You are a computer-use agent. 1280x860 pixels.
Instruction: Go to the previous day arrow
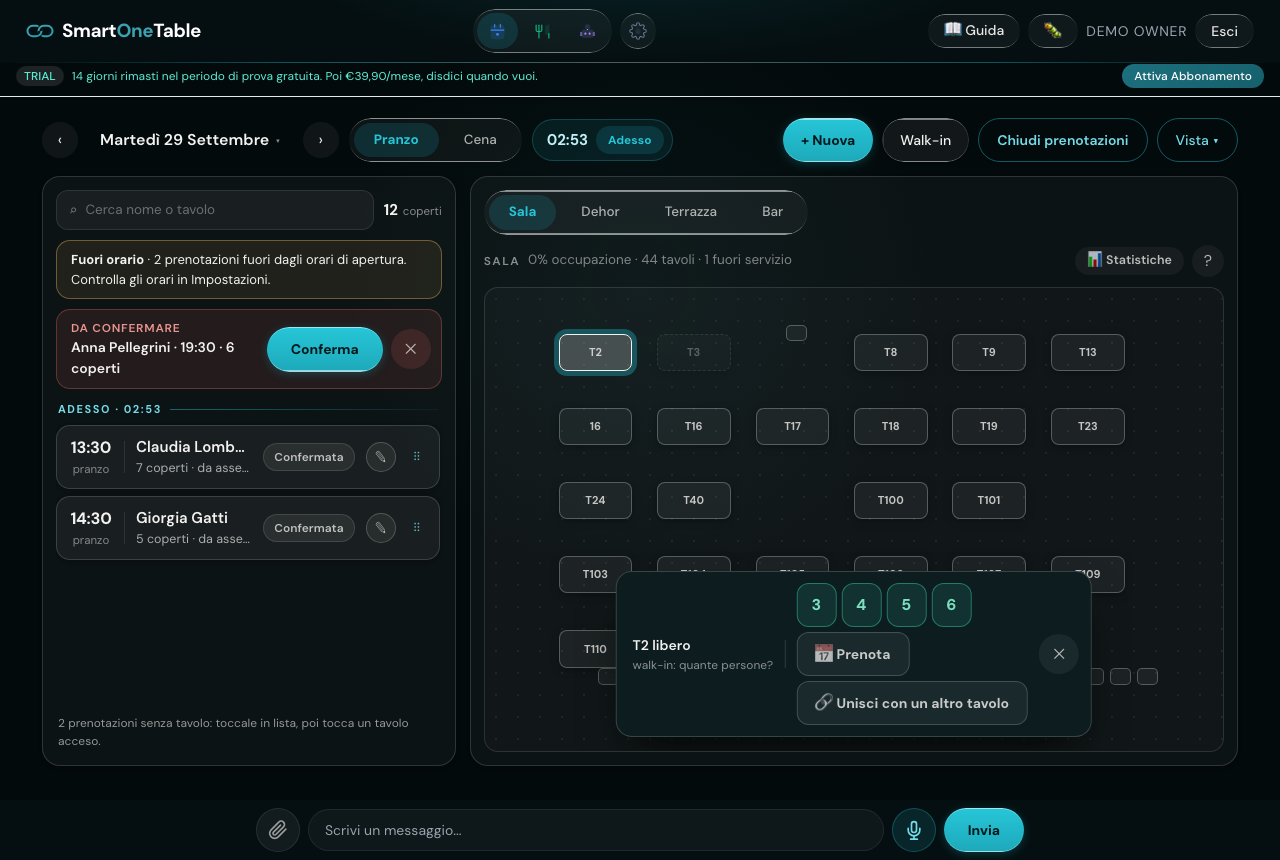point(60,140)
